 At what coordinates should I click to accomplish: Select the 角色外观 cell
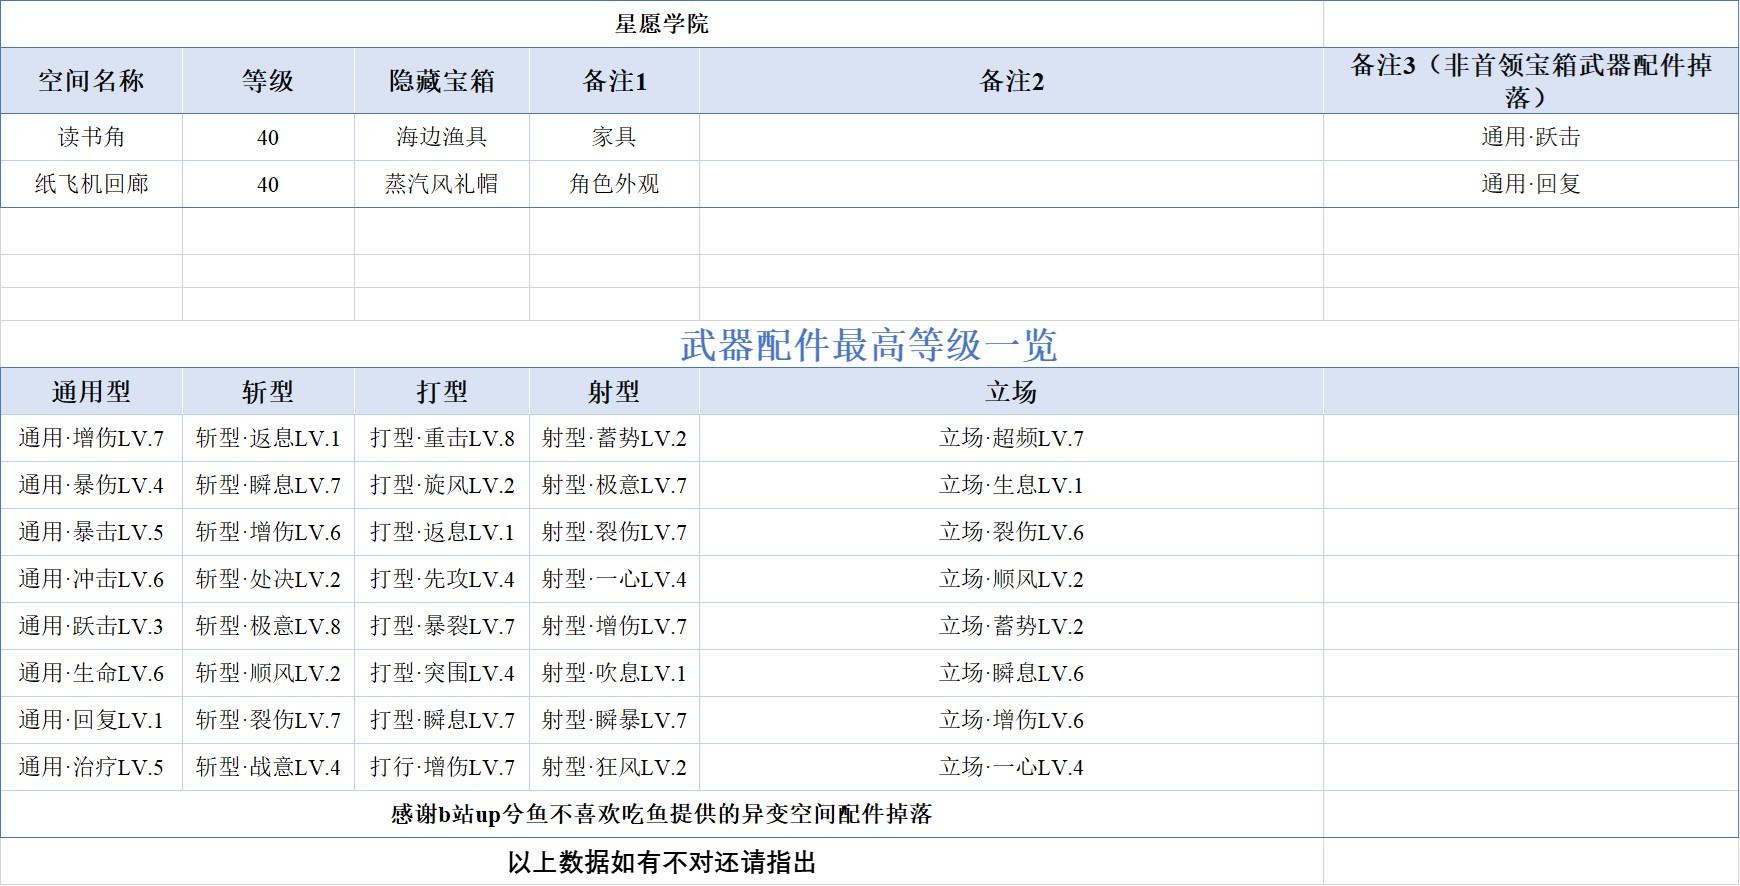coord(614,184)
